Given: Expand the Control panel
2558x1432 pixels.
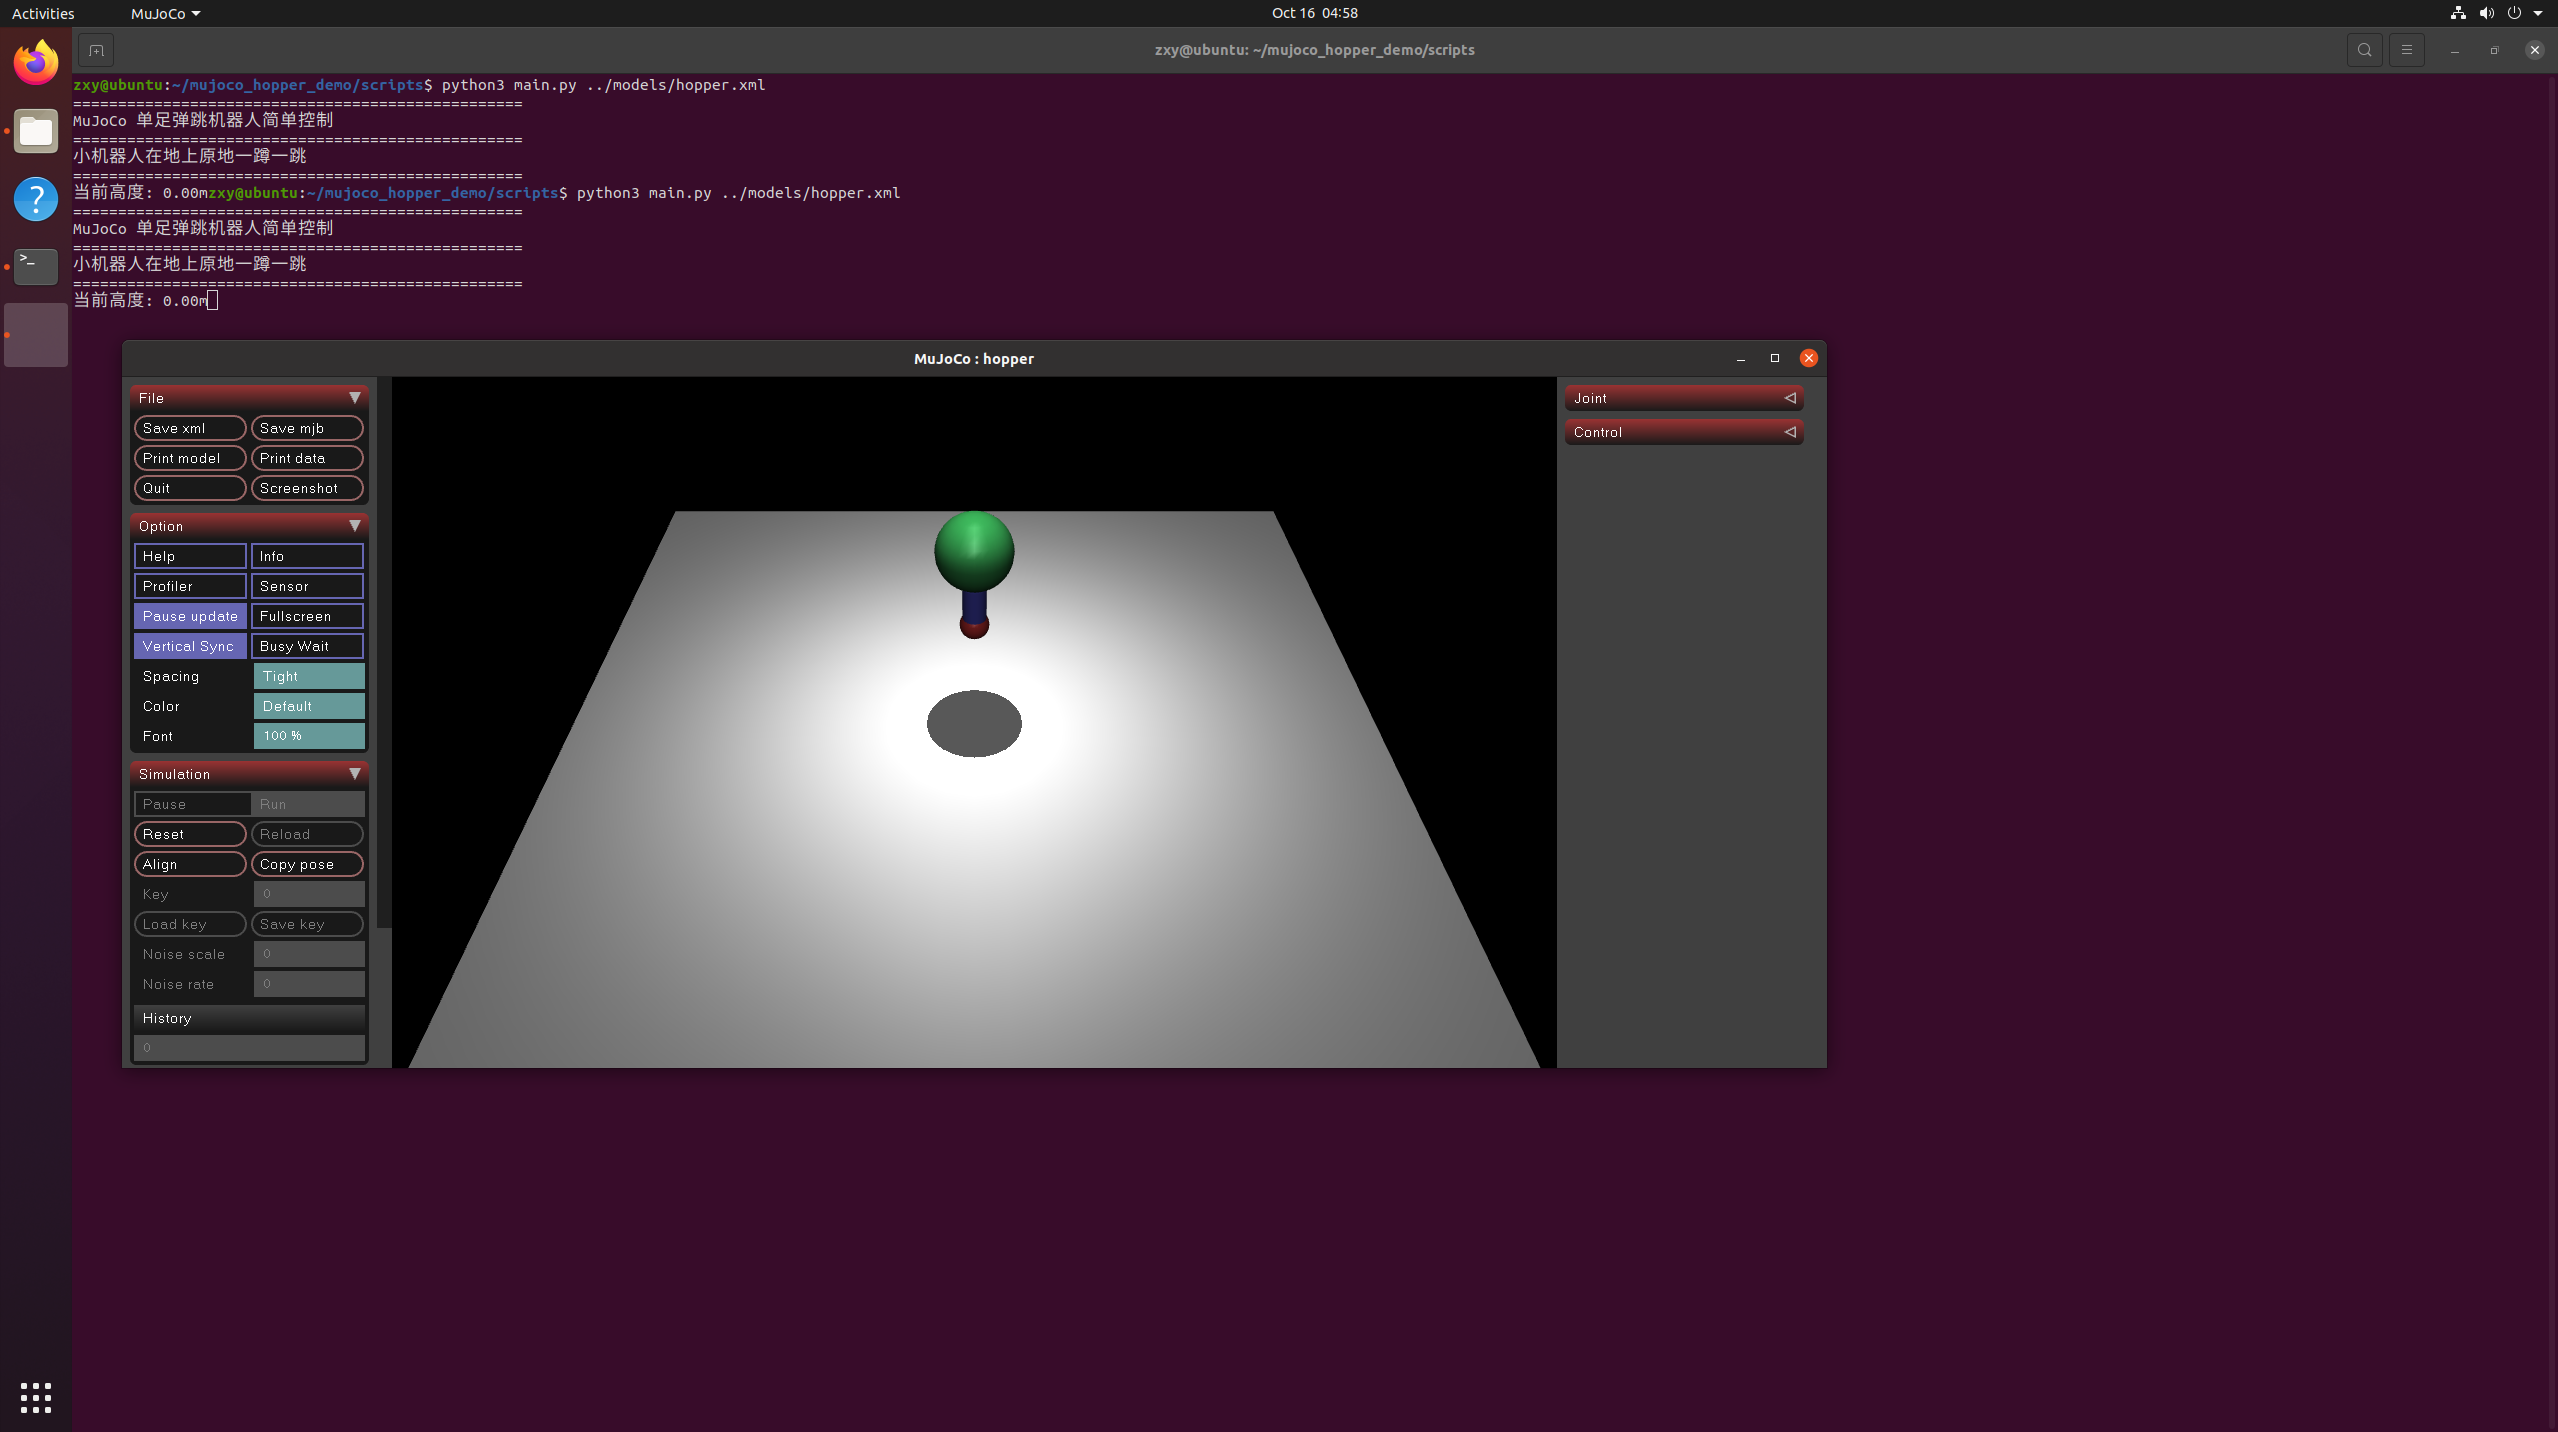Looking at the screenshot, I should pyautogui.click(x=1684, y=432).
